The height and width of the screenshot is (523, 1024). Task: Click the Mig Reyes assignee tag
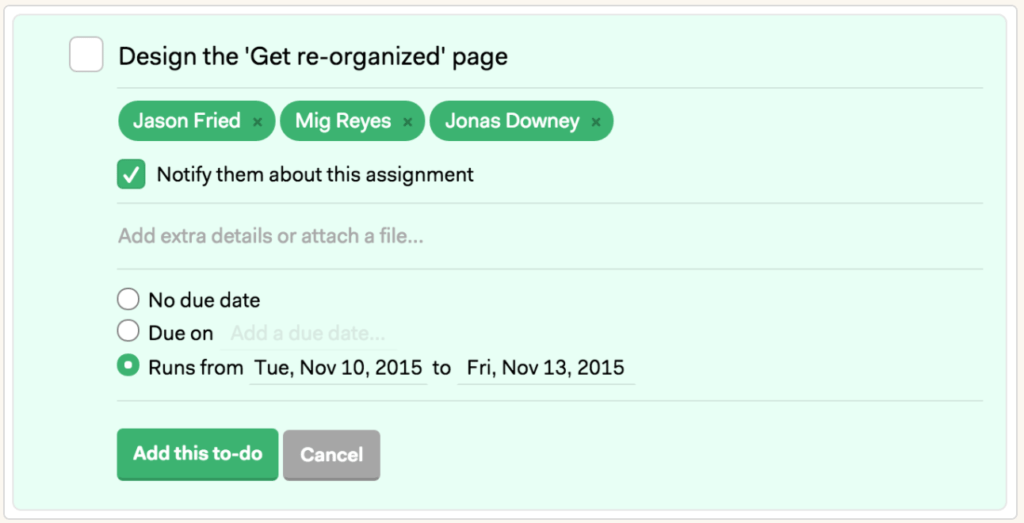click(x=353, y=121)
